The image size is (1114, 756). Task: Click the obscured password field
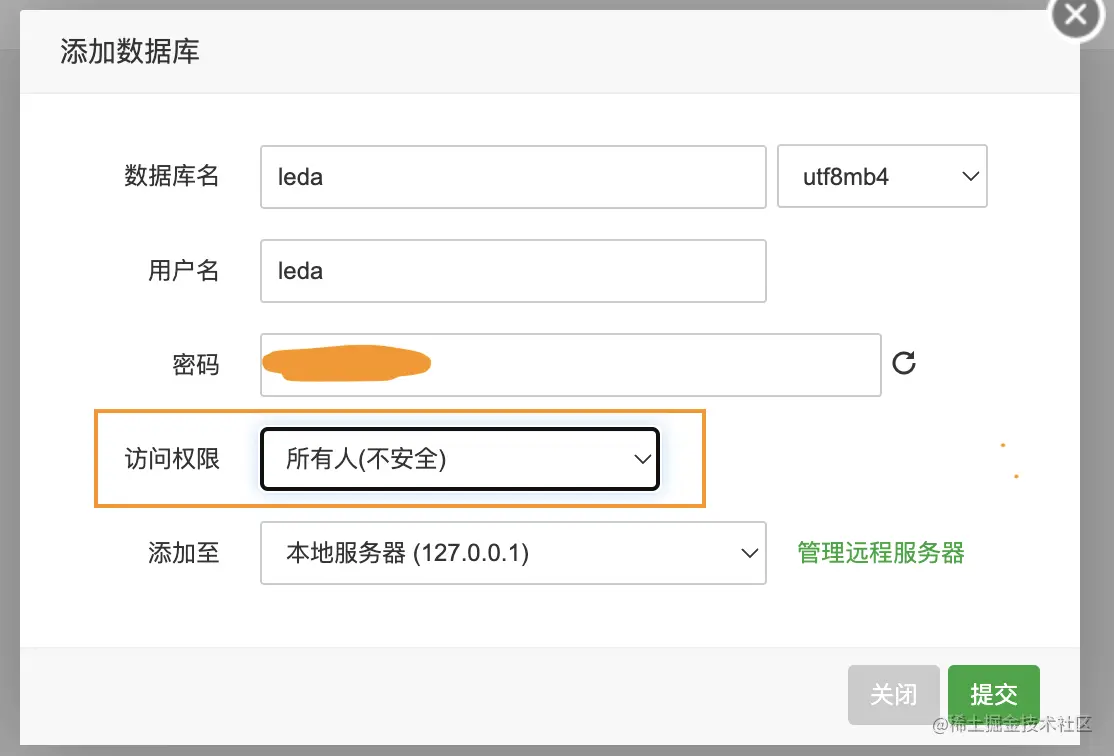pos(570,364)
